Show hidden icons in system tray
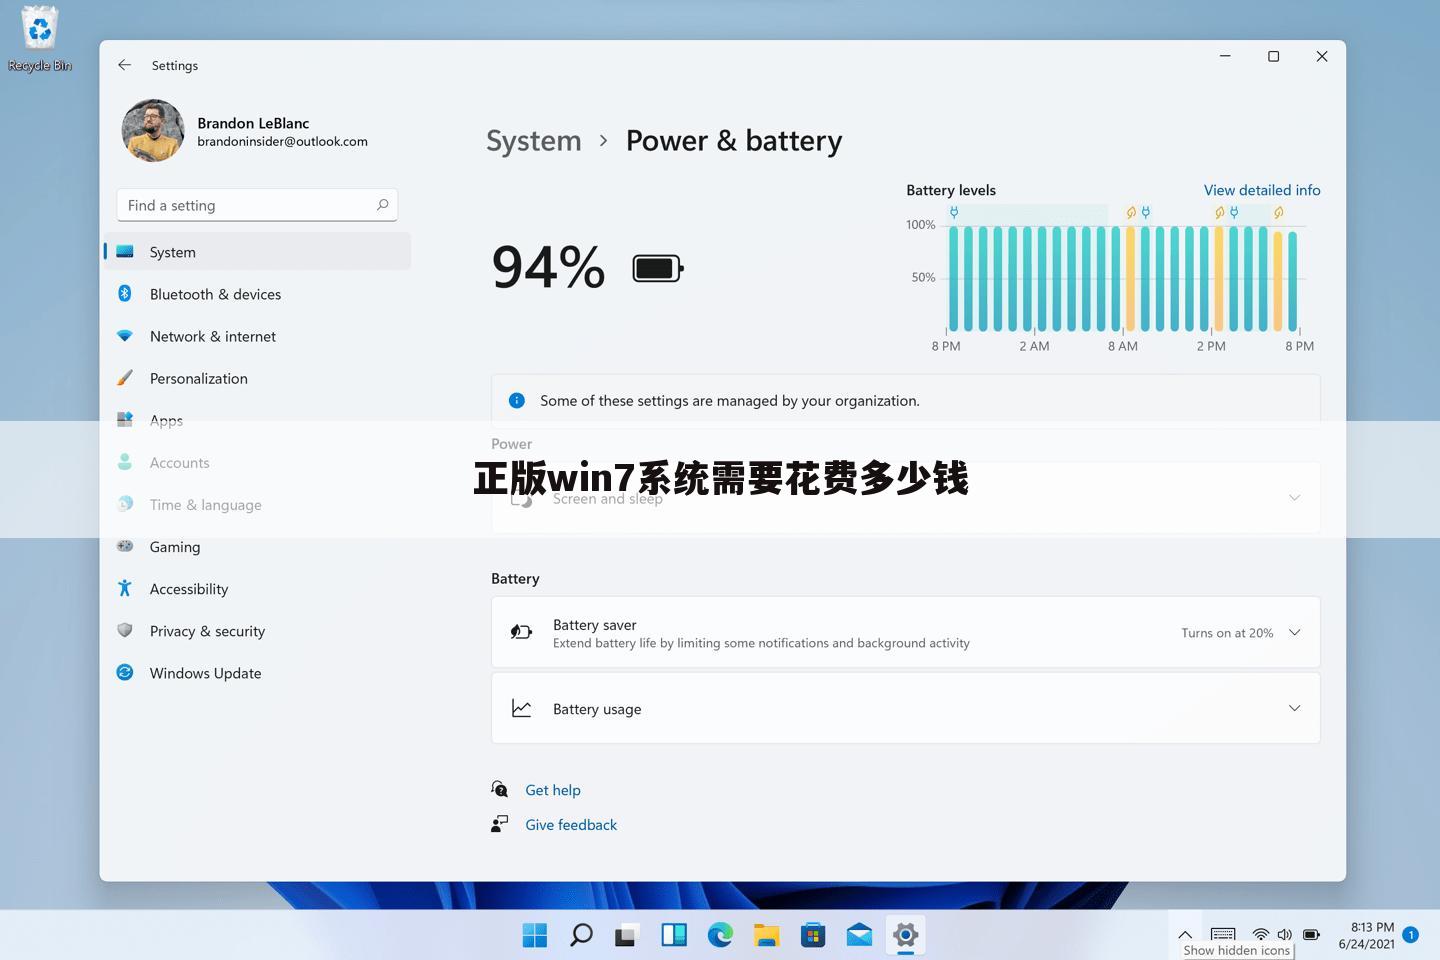1440x960 pixels. coord(1185,935)
